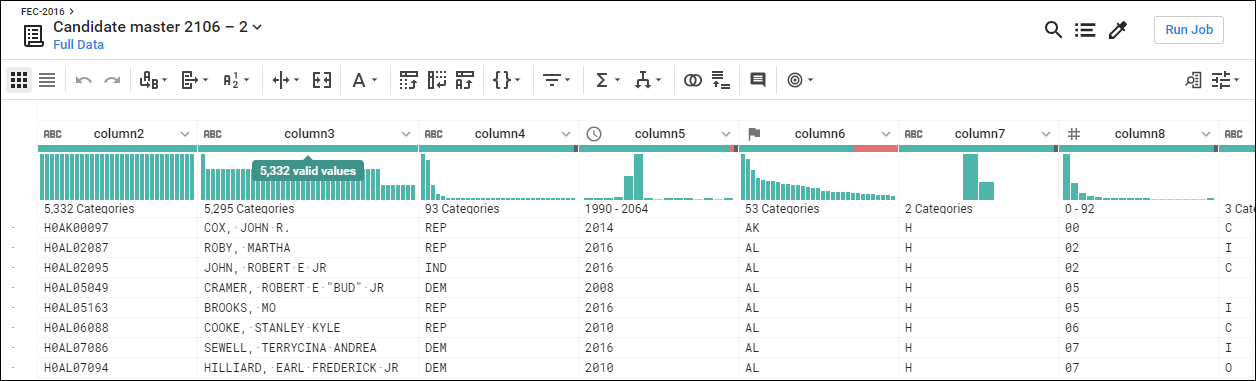This screenshot has width=1256, height=381.
Task: Click the join datasets overlapping circles icon
Action: pos(693,80)
